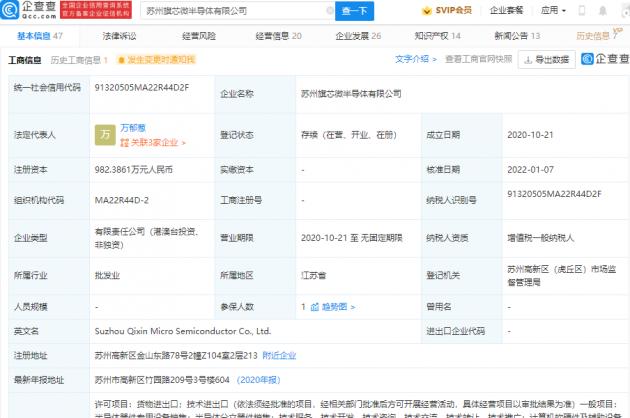630x418 pixels.
Task: Click legal representative name link 万郁葱
Action: [133, 128]
